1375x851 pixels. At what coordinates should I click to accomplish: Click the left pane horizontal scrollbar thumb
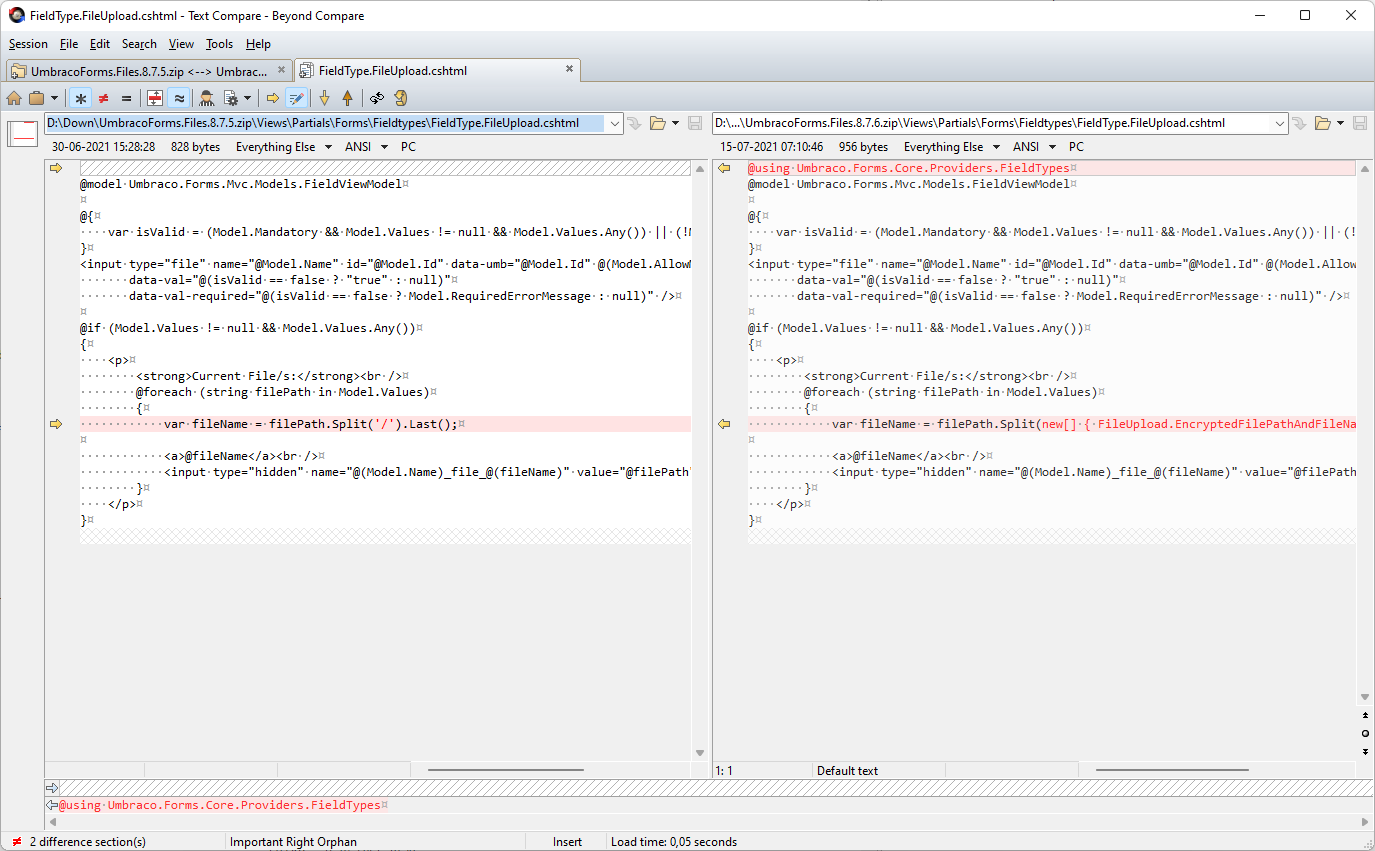[x=505, y=770]
